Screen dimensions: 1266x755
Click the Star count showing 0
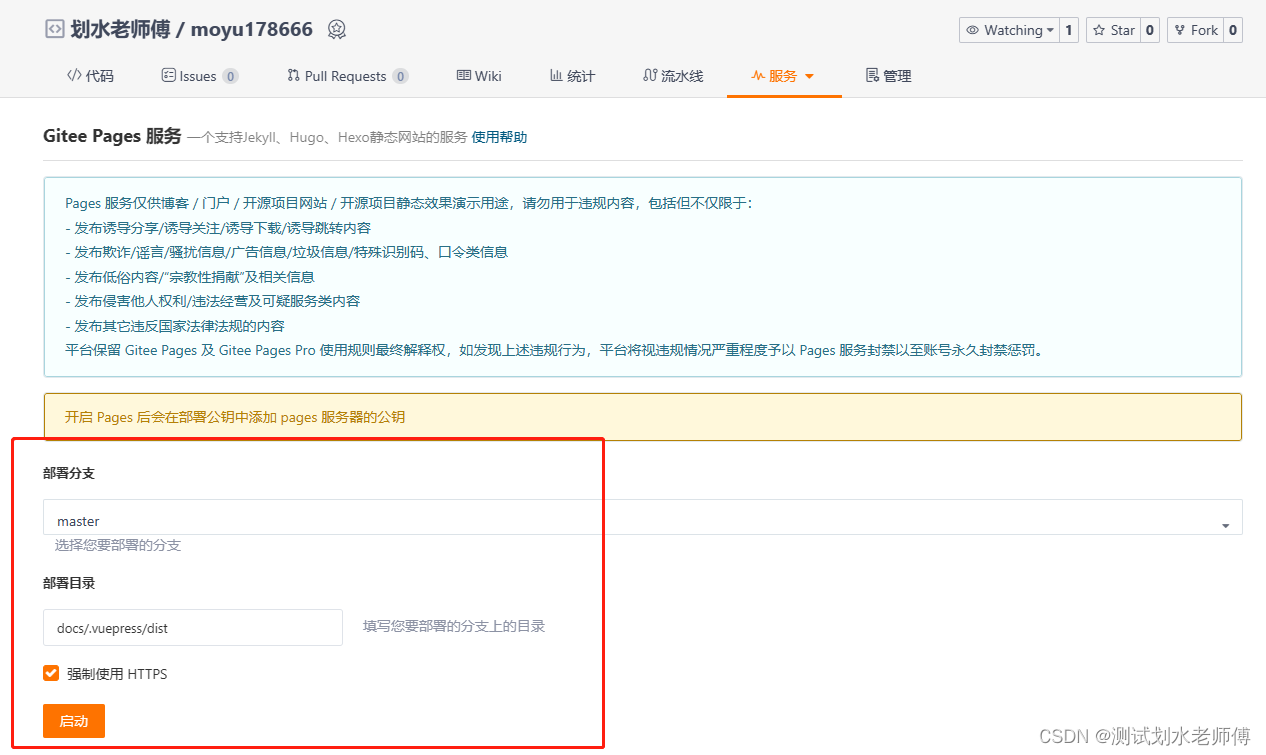pos(1149,30)
